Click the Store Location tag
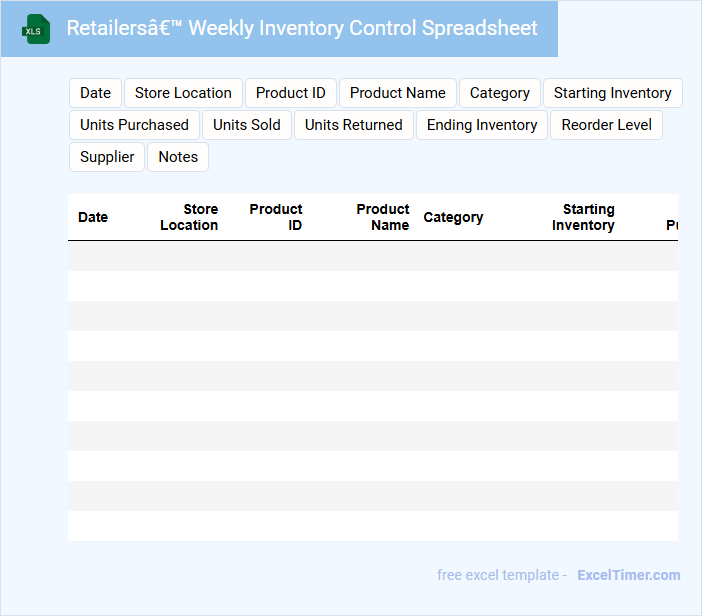 183,93
